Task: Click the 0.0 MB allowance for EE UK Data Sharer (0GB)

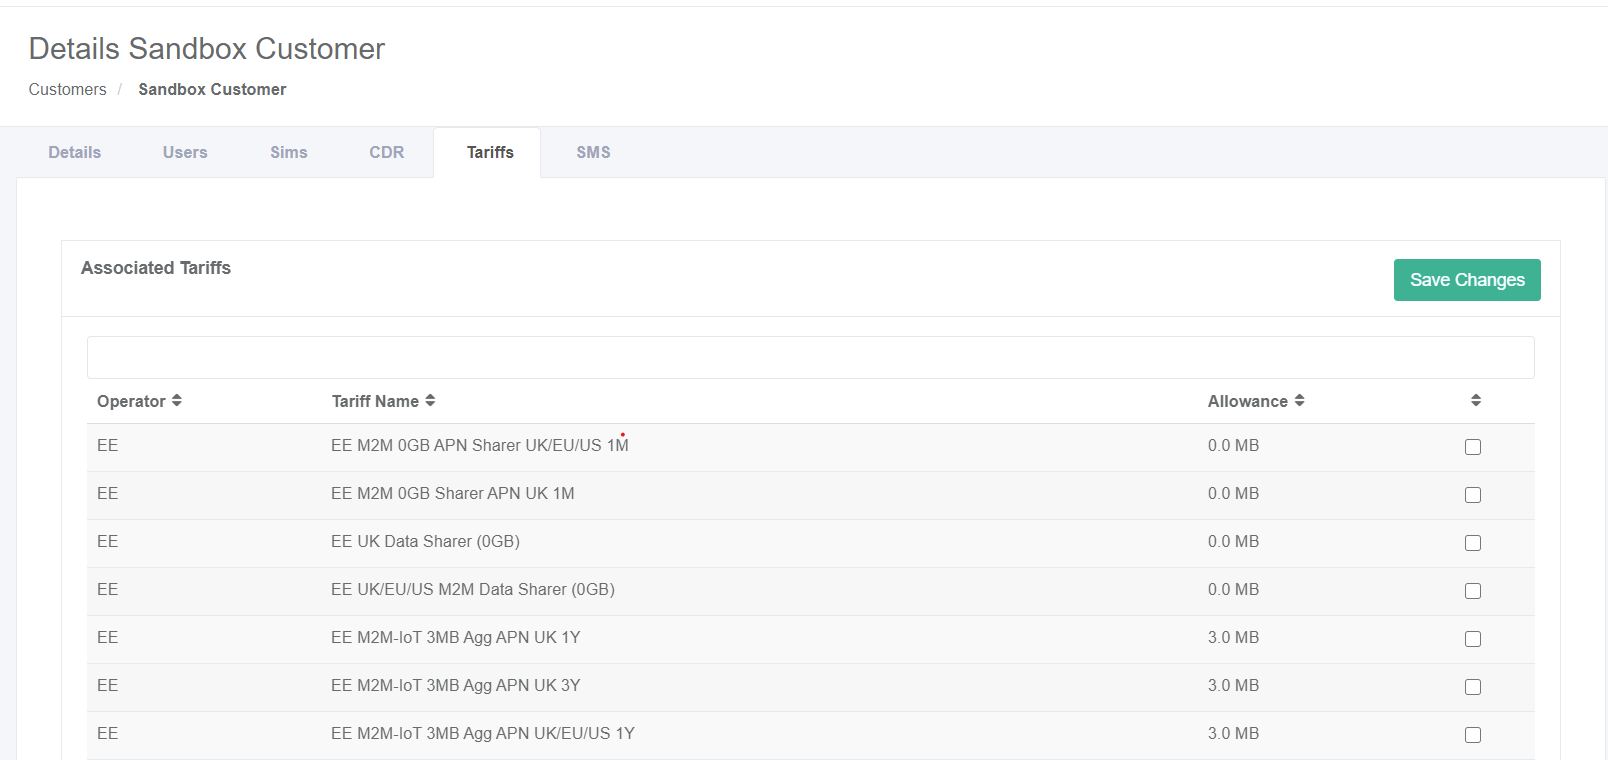Action: click(1233, 541)
